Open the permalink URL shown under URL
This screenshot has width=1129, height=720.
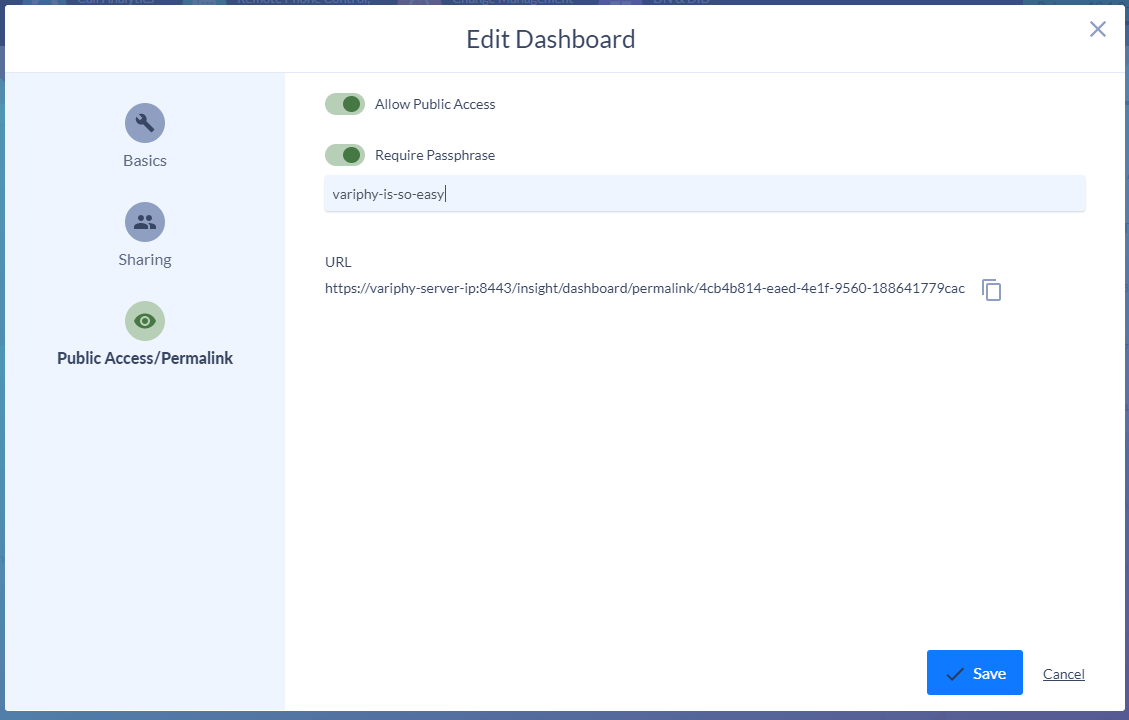click(645, 288)
